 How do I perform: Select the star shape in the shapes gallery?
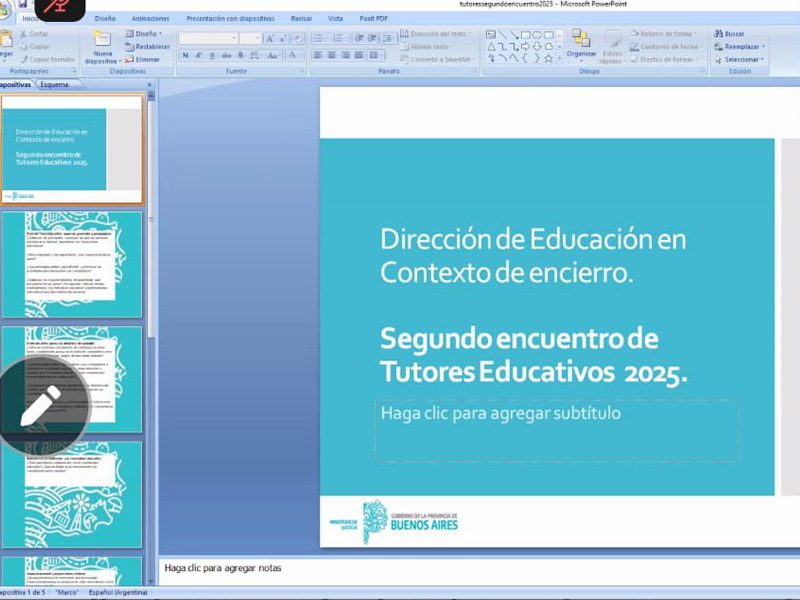click(549, 58)
